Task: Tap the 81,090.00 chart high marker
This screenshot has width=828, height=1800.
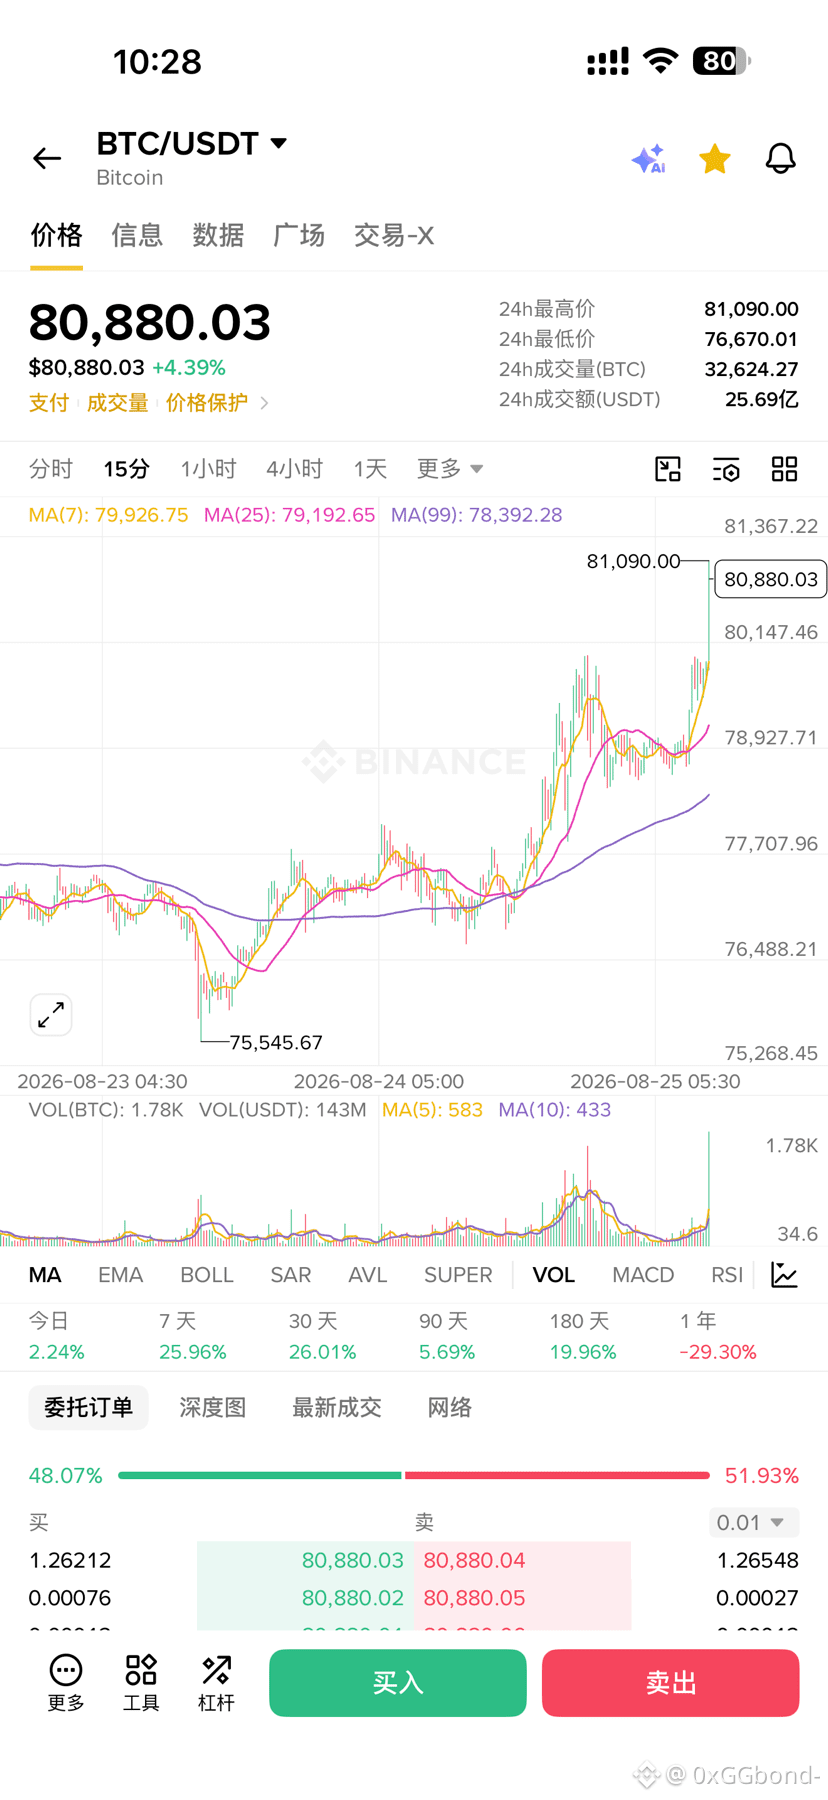Action: (x=633, y=561)
